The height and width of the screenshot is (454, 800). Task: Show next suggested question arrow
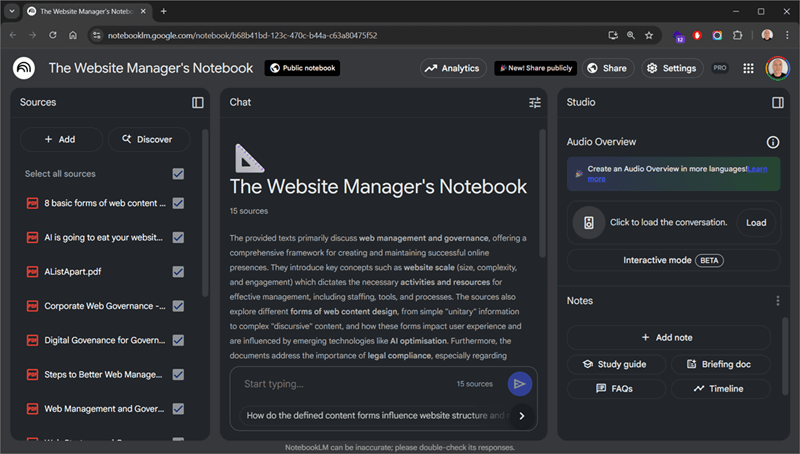tap(521, 416)
